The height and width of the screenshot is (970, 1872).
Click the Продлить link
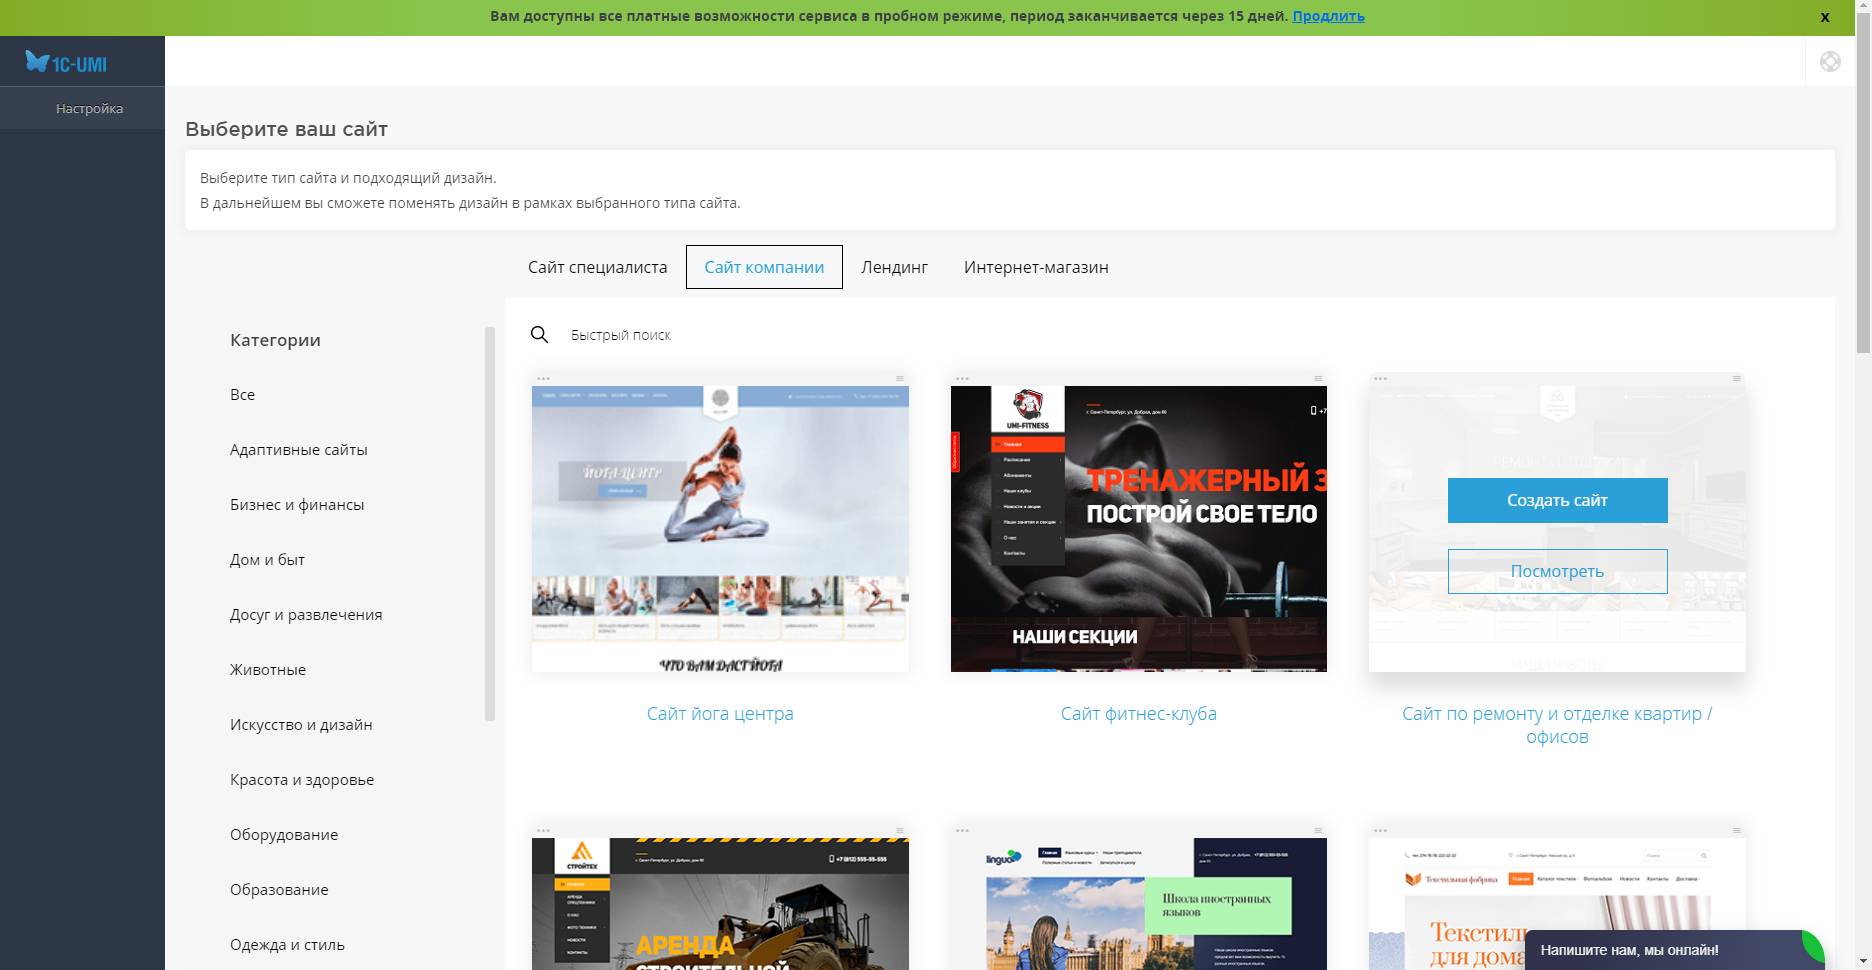1328,16
